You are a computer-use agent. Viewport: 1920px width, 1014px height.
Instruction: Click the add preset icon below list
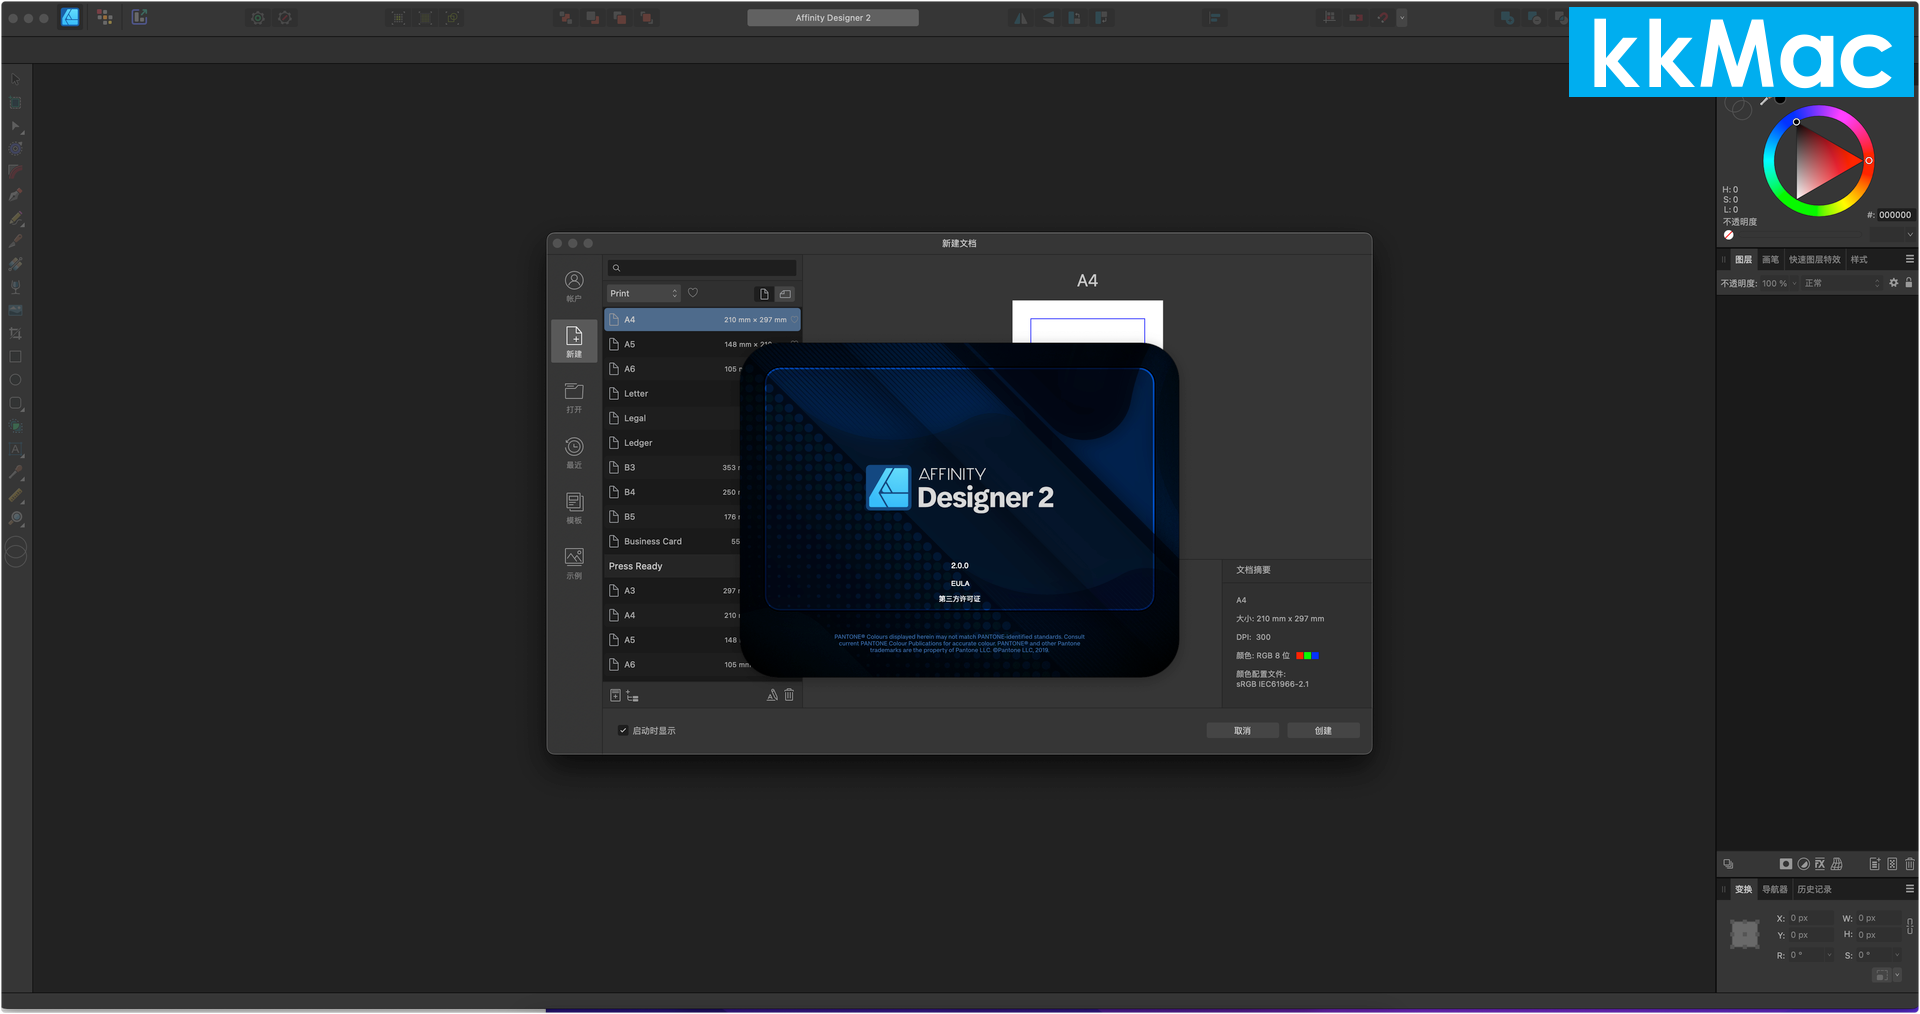pyautogui.click(x=615, y=695)
